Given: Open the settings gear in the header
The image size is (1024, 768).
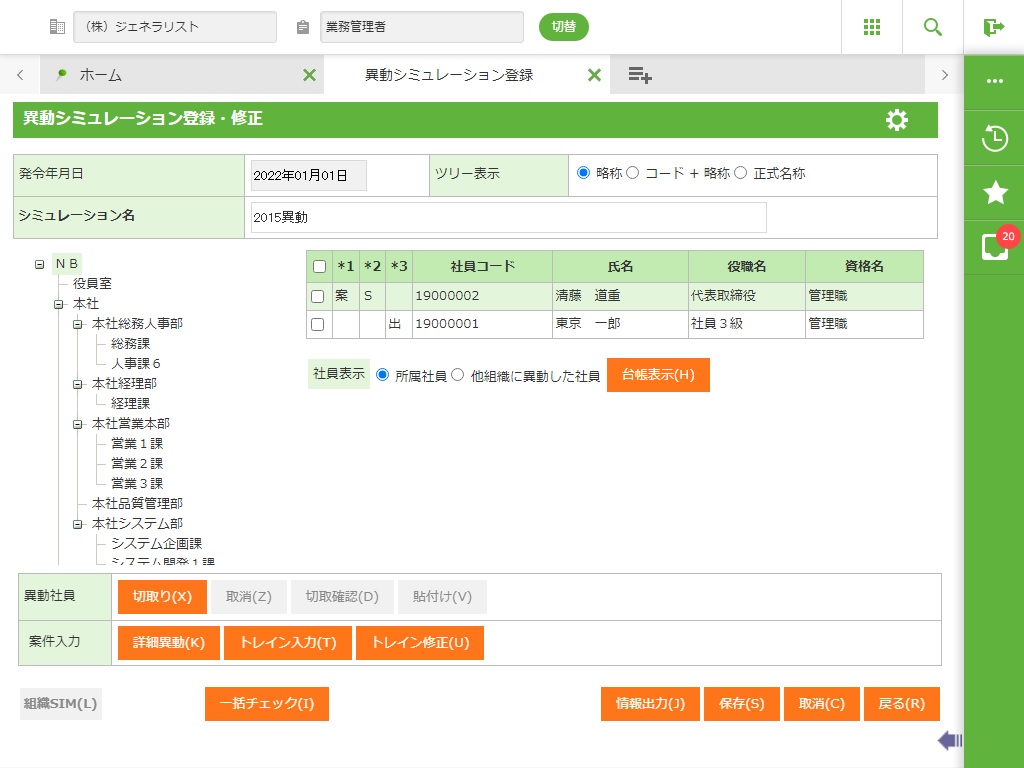Looking at the screenshot, I should [x=897, y=120].
